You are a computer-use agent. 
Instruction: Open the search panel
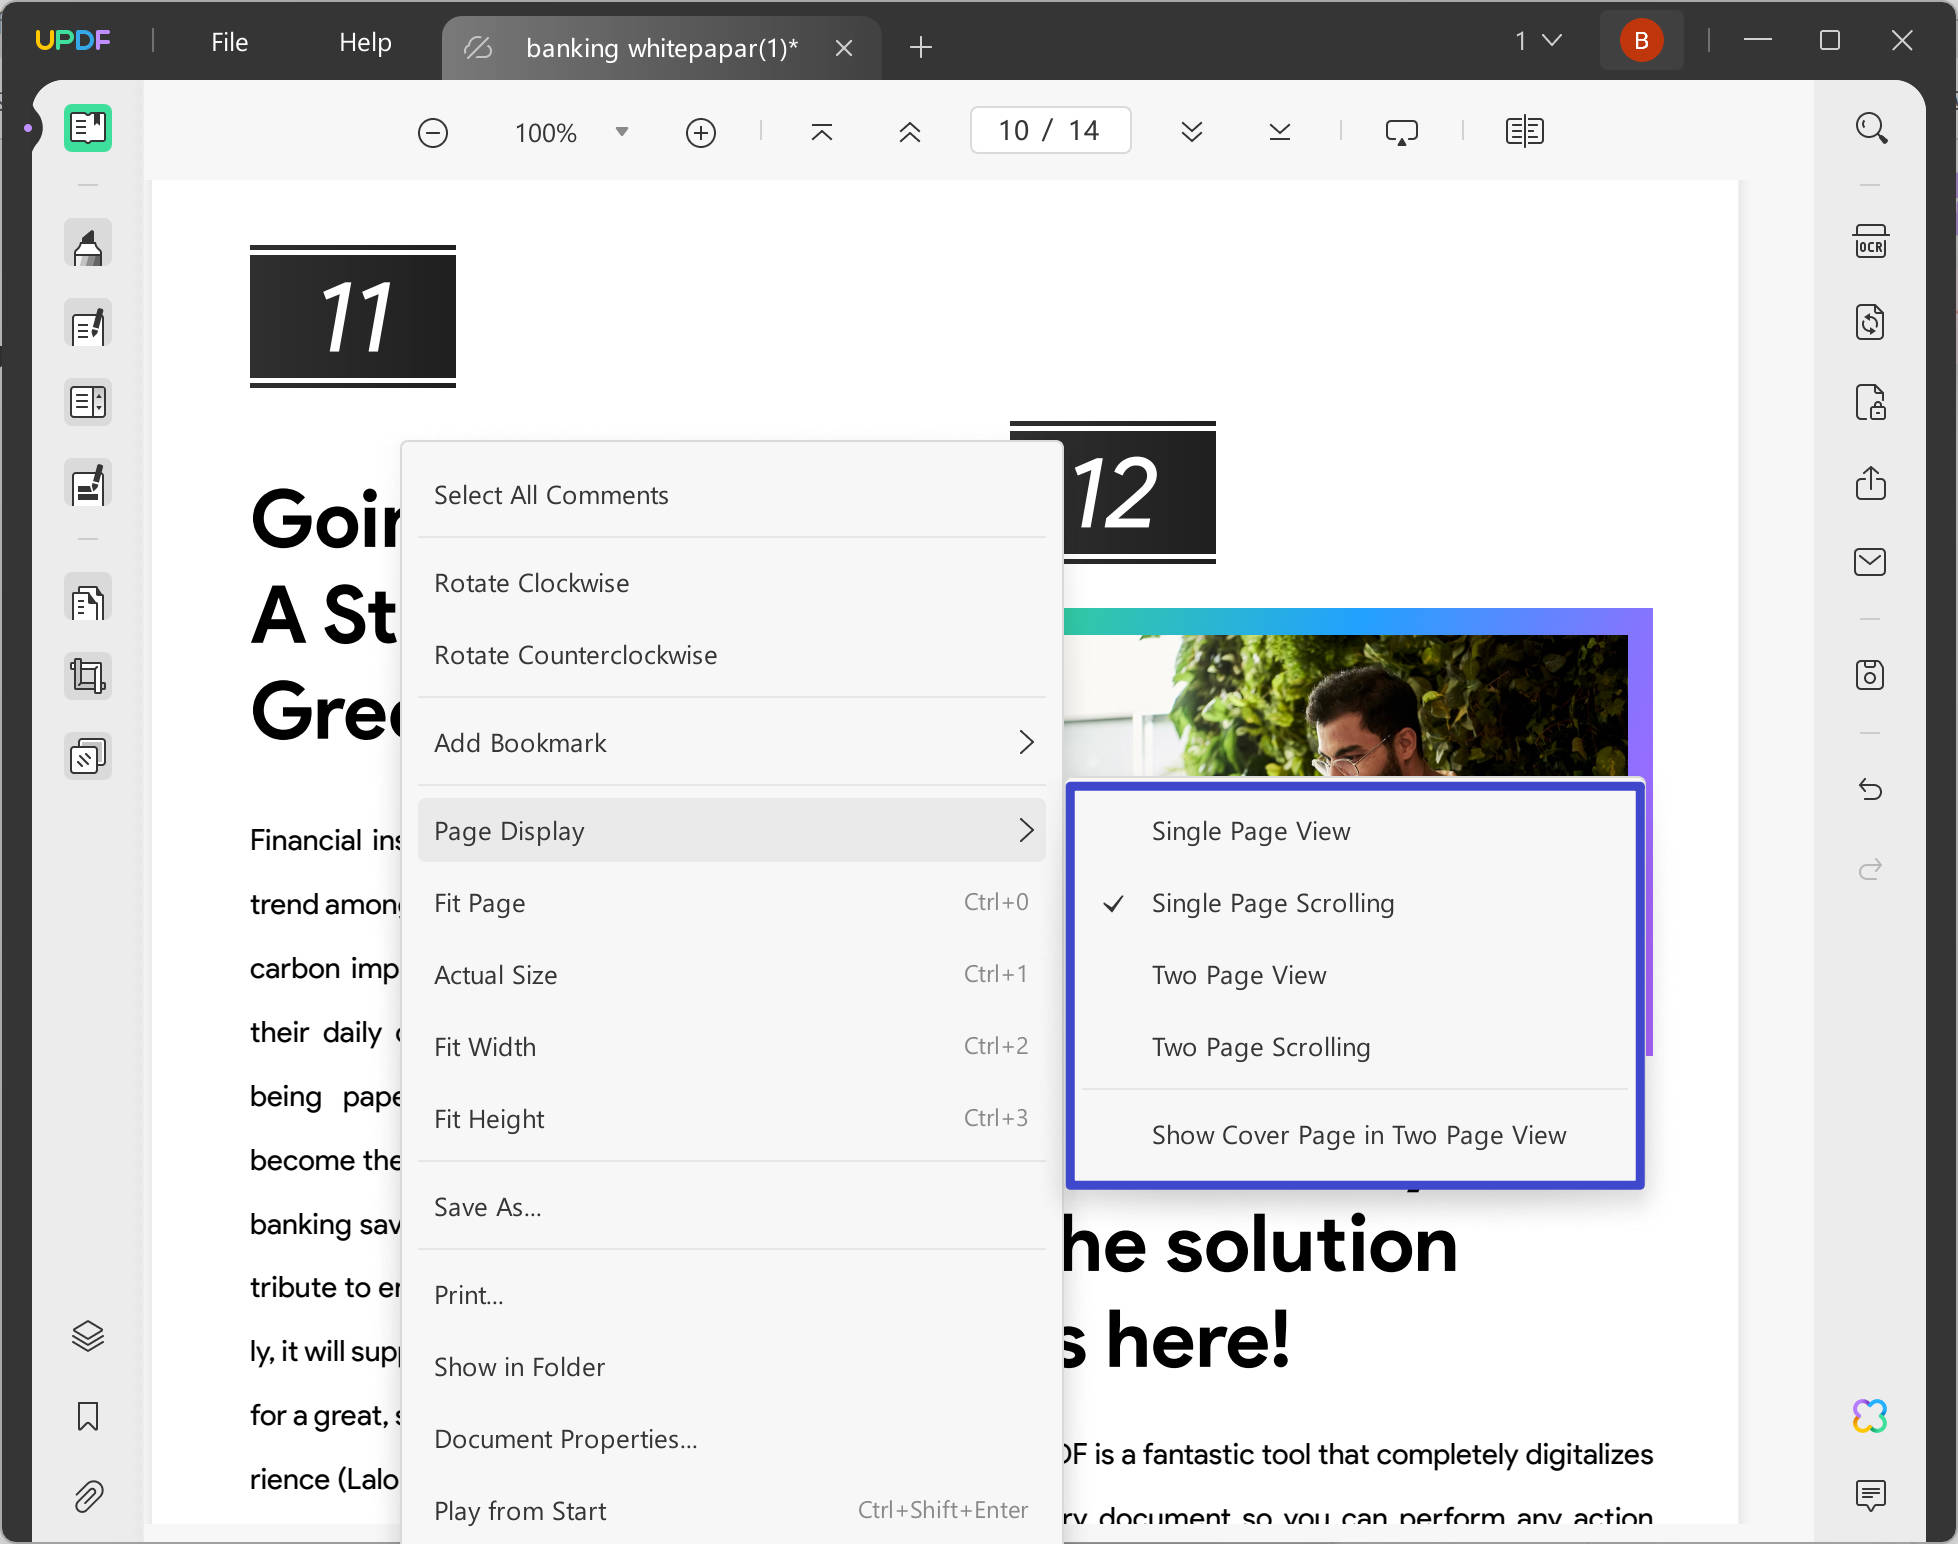1870,127
